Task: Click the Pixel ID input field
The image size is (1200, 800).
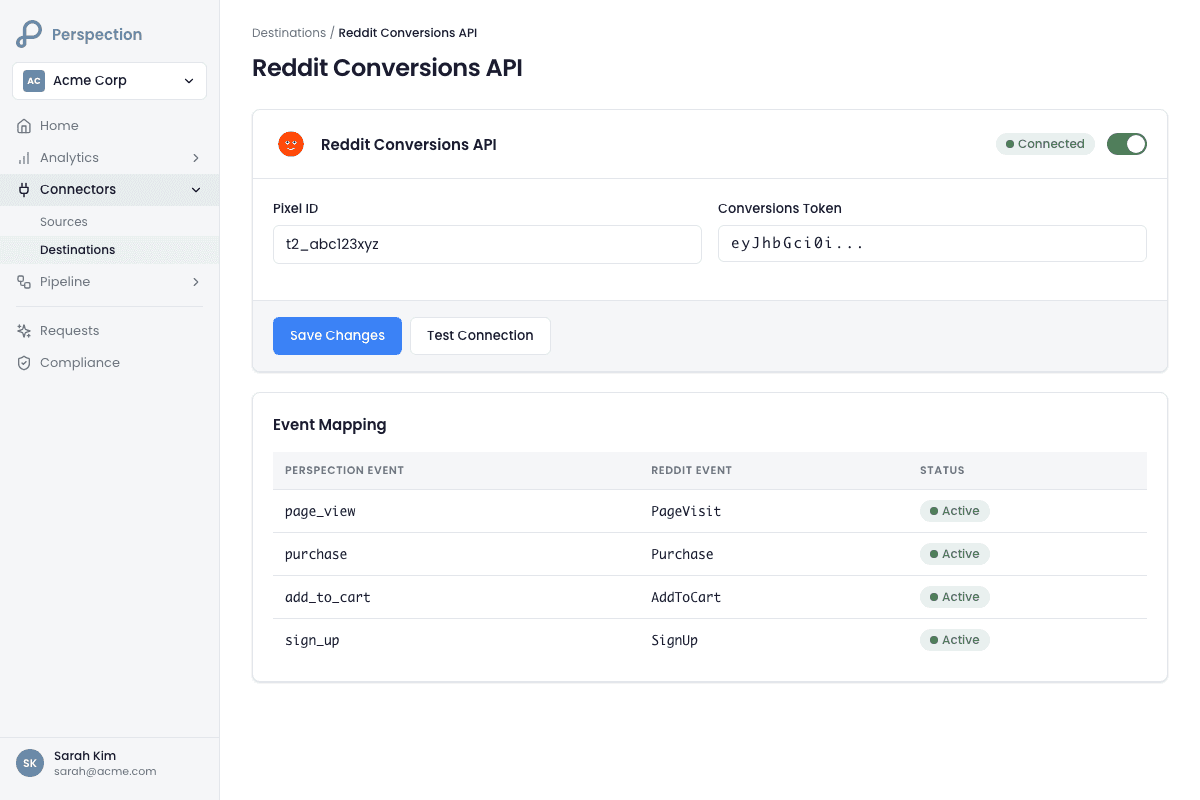Action: [487, 244]
